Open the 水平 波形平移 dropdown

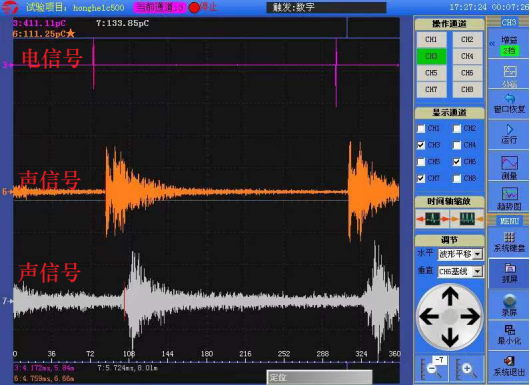click(460, 254)
